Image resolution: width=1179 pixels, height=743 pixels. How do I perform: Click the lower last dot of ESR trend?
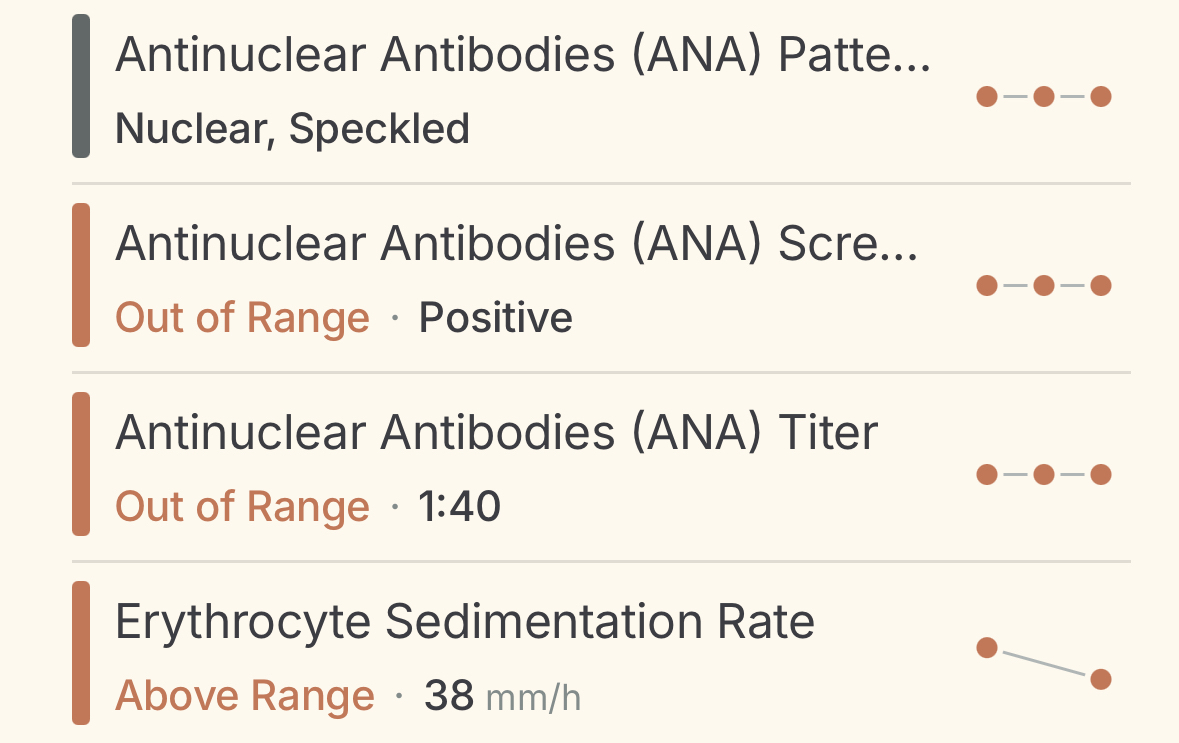pyautogui.click(x=1101, y=680)
